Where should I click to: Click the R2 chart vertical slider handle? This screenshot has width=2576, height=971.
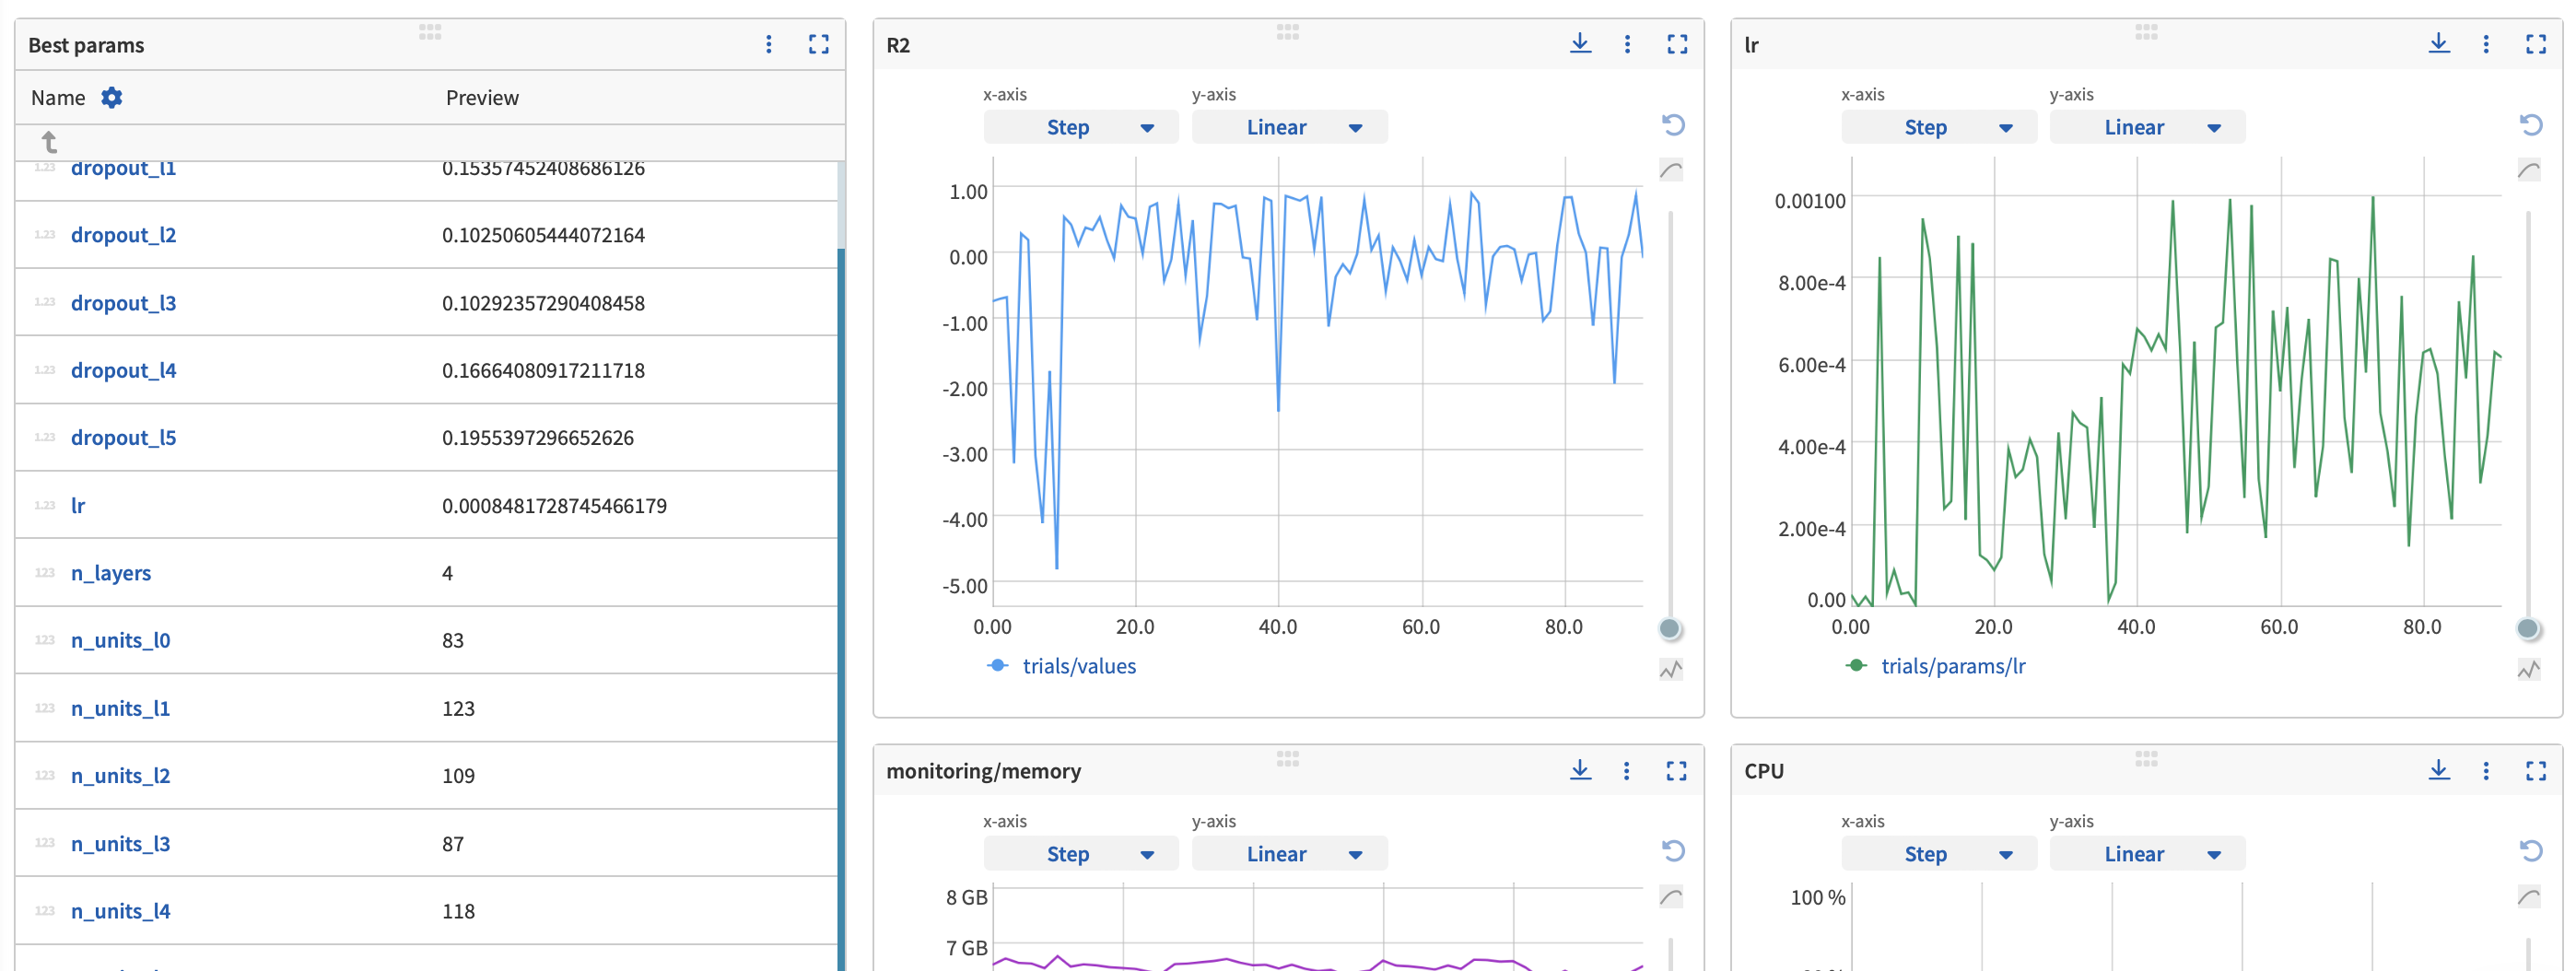(x=1669, y=629)
